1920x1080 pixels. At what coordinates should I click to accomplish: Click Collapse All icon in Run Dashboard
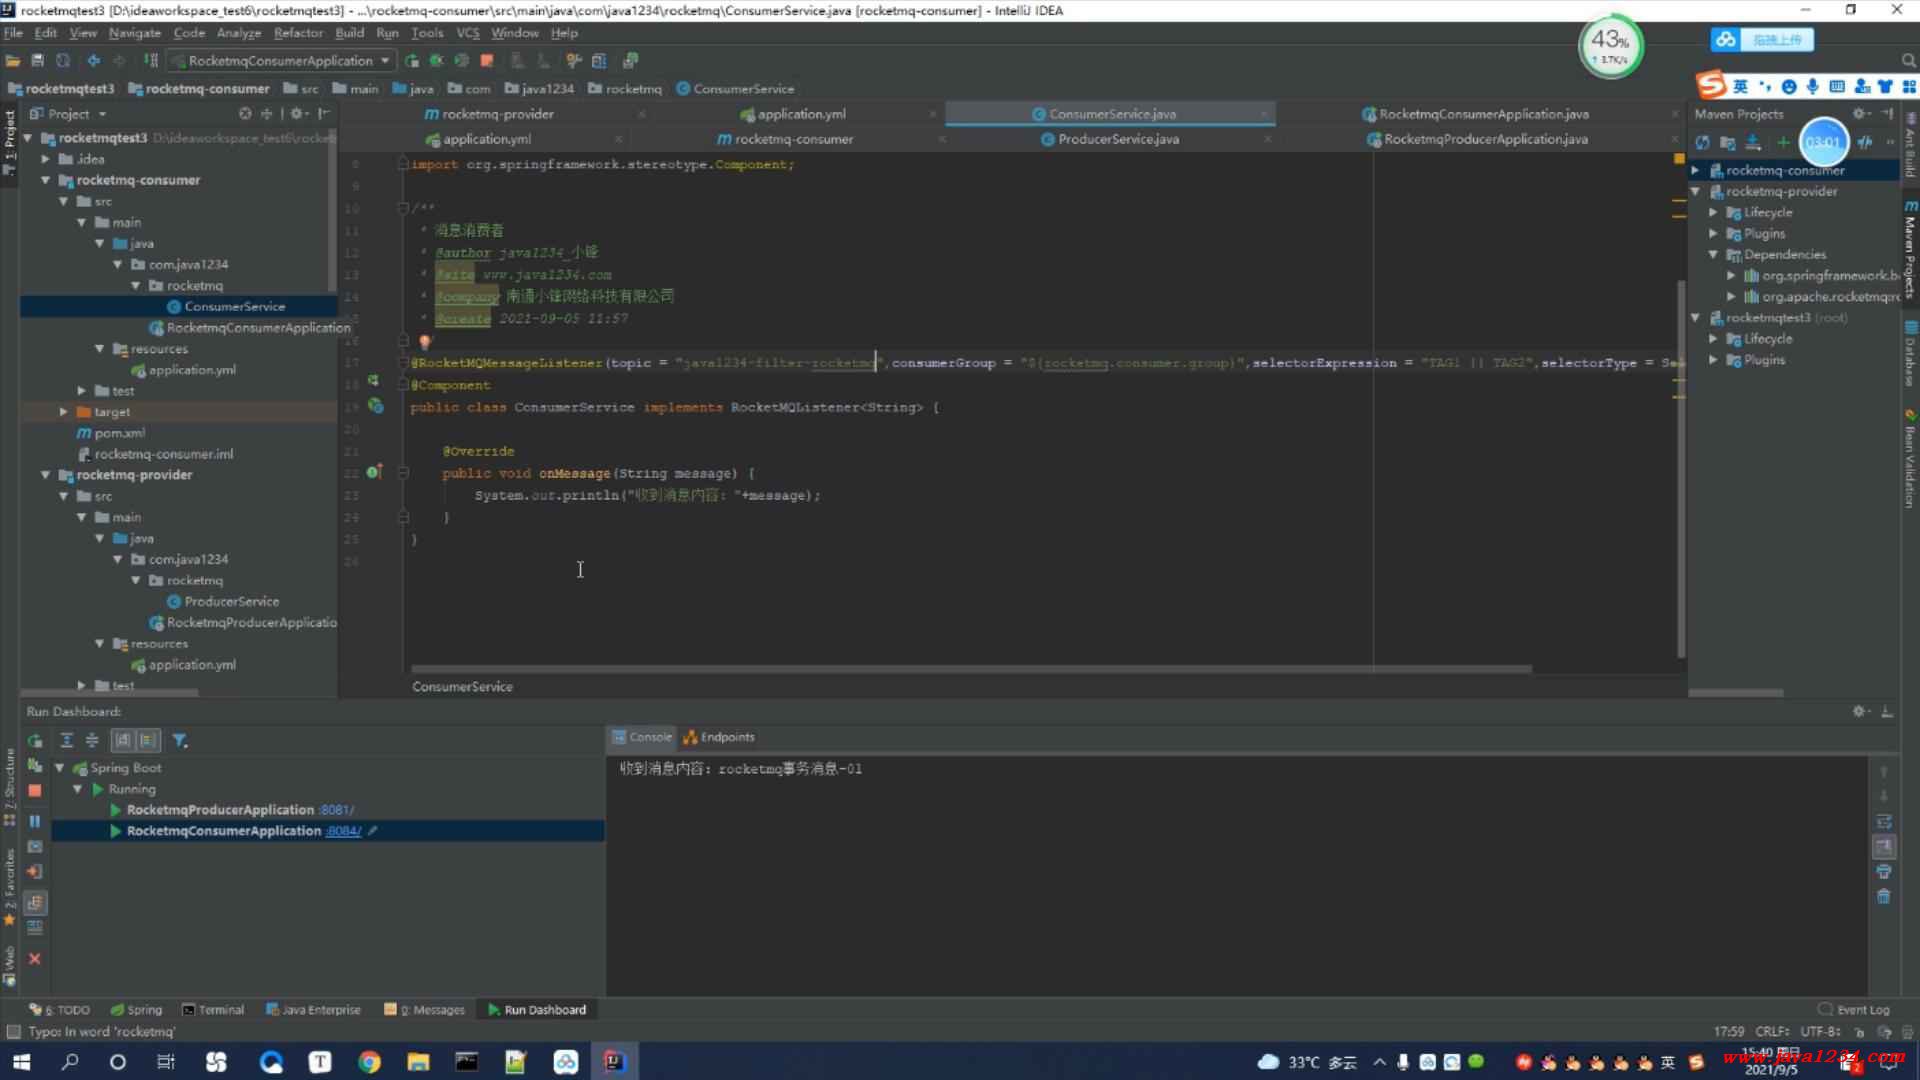pyautogui.click(x=92, y=741)
